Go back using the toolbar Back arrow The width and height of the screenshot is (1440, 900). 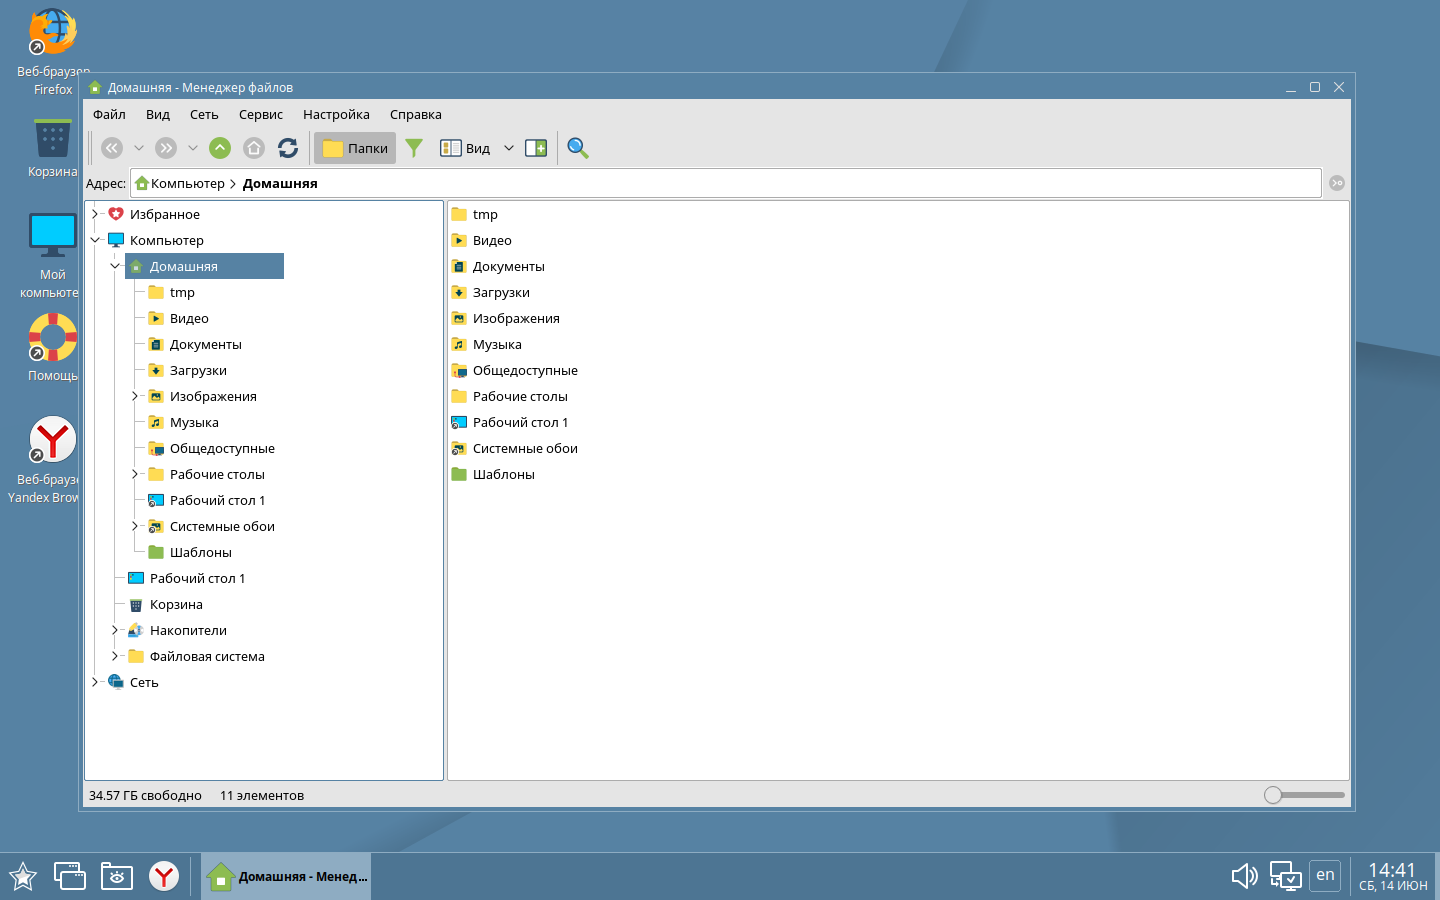click(x=112, y=148)
